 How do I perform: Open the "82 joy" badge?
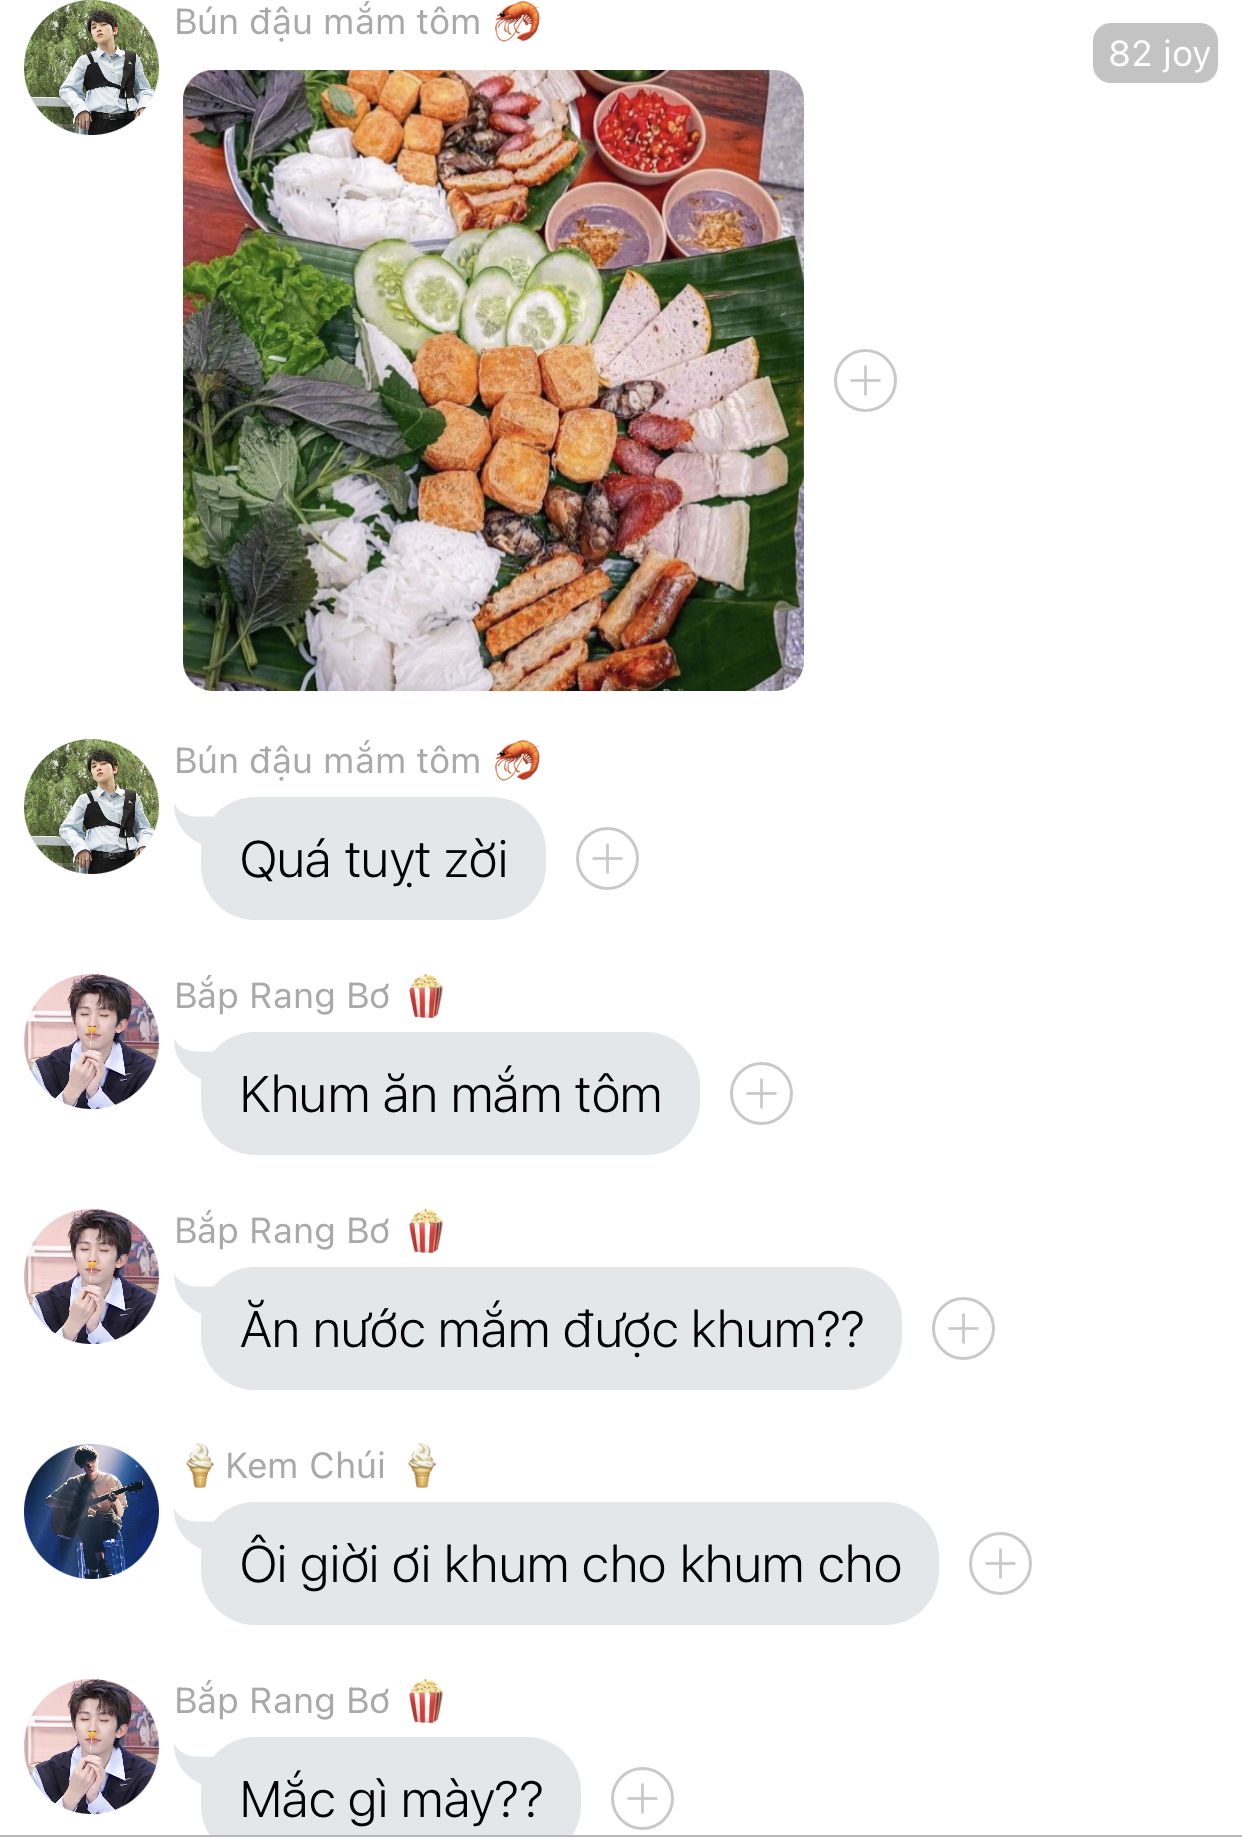click(1155, 53)
